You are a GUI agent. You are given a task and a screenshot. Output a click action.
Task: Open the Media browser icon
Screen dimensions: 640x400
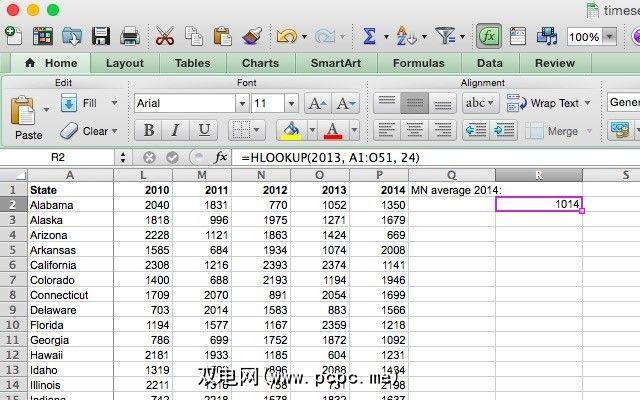click(547, 36)
